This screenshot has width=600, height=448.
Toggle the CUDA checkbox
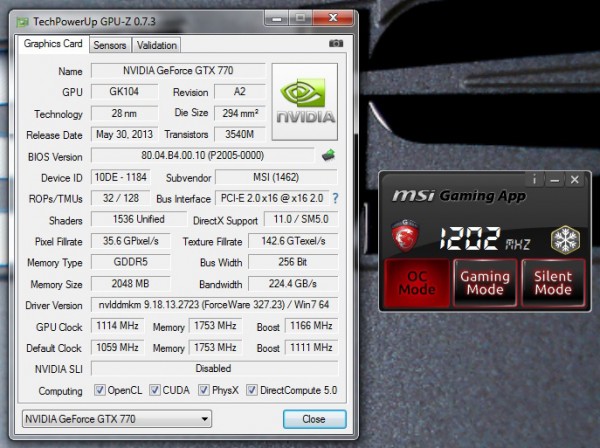tap(155, 390)
